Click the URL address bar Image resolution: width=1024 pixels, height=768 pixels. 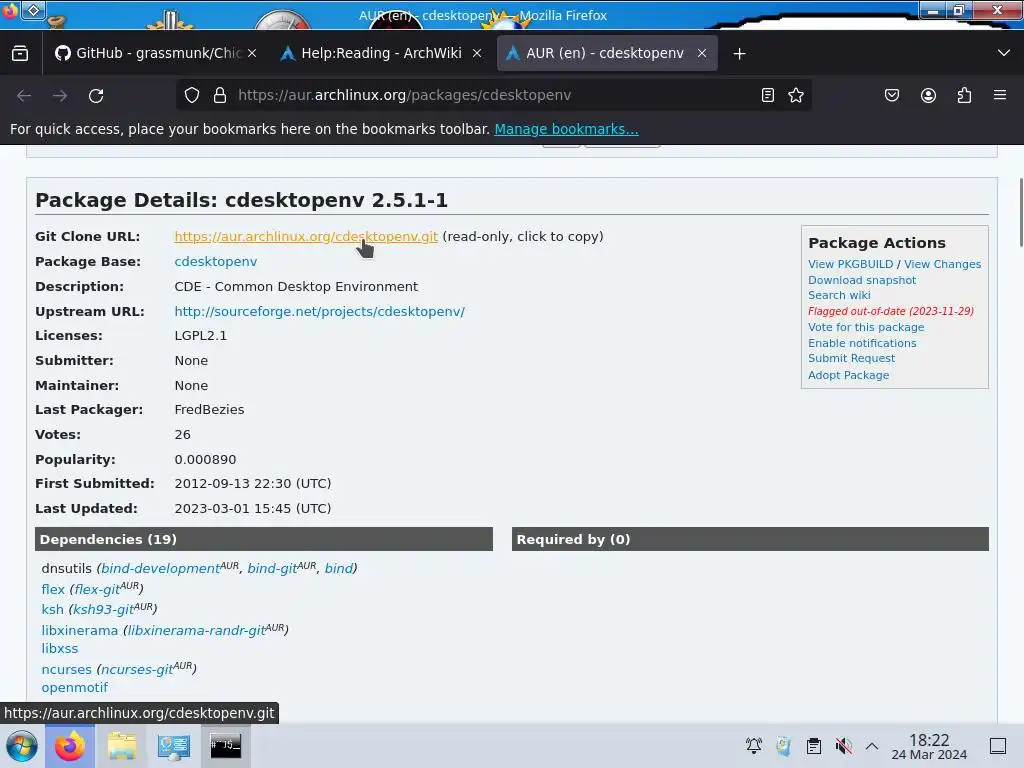click(x=493, y=95)
